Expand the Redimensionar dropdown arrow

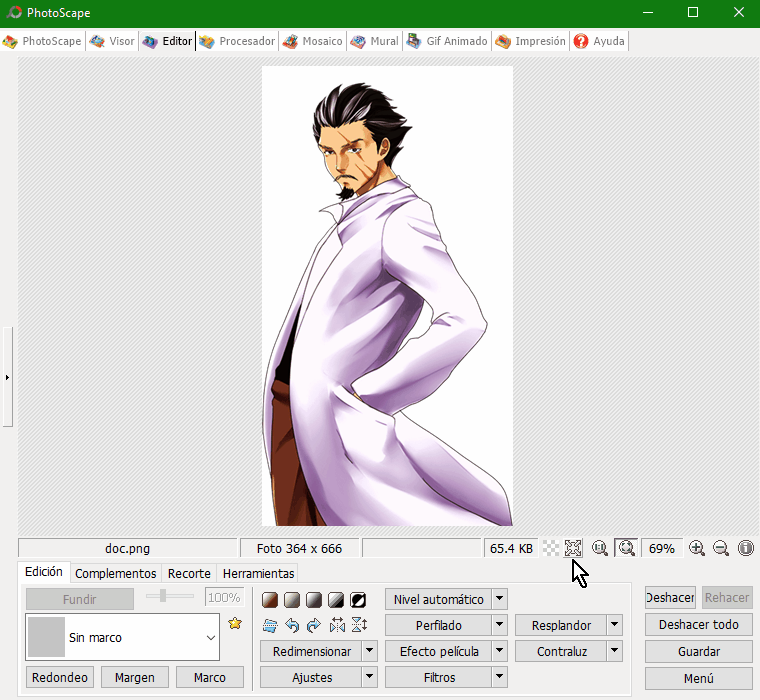point(370,651)
